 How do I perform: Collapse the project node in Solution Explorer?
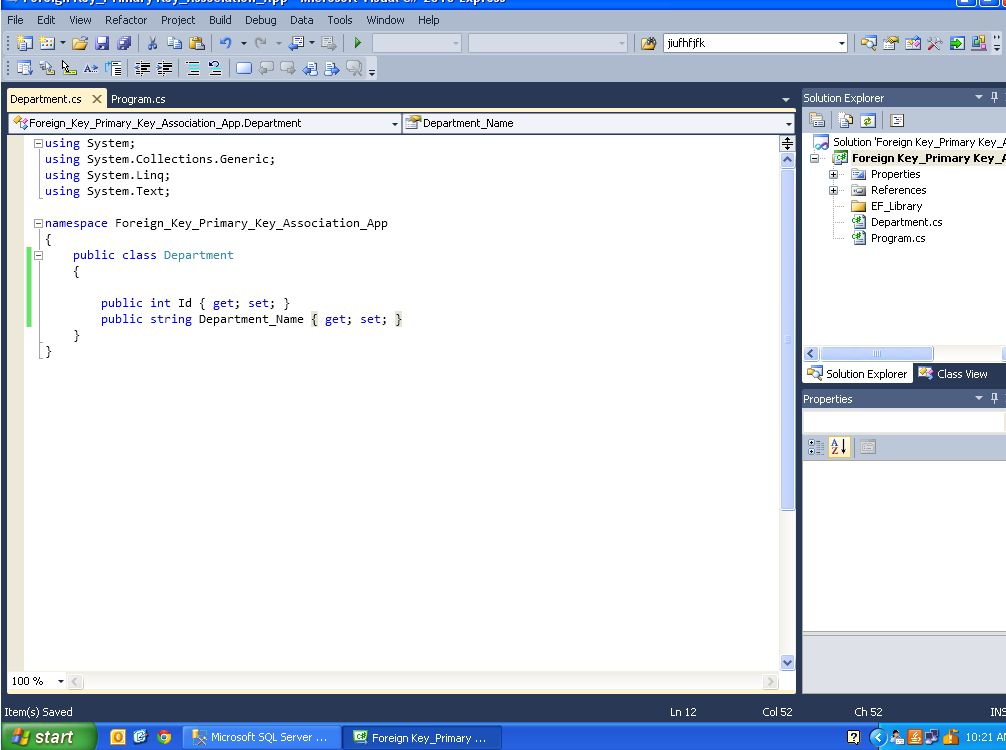point(814,158)
